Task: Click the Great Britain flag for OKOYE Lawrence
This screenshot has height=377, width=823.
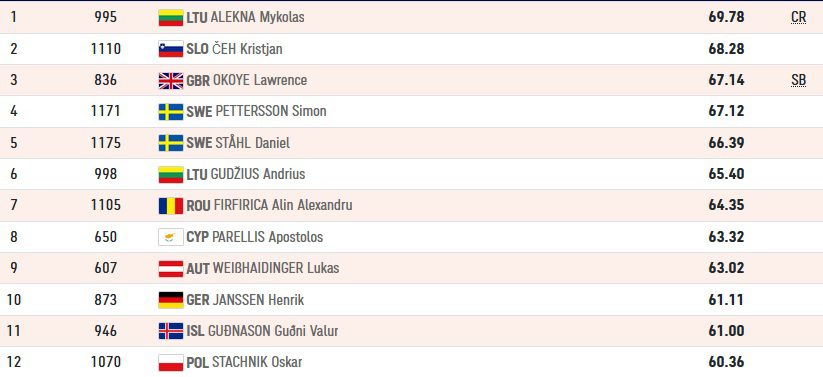Action: click(x=171, y=80)
